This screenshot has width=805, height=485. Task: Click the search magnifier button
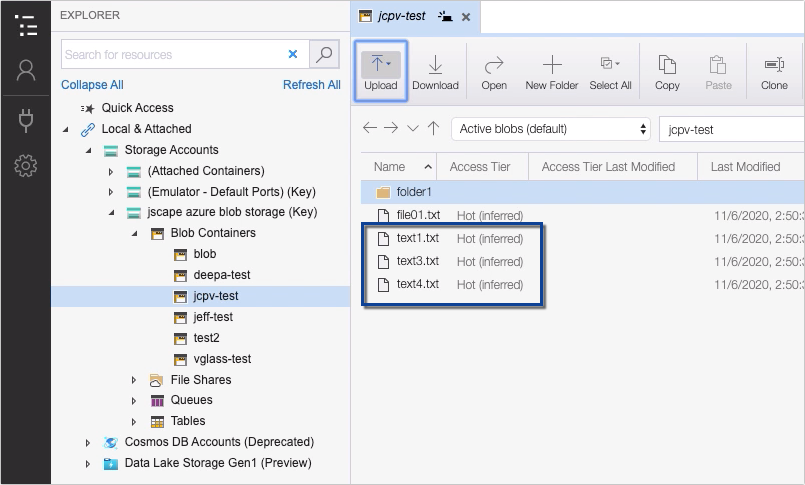coord(324,54)
